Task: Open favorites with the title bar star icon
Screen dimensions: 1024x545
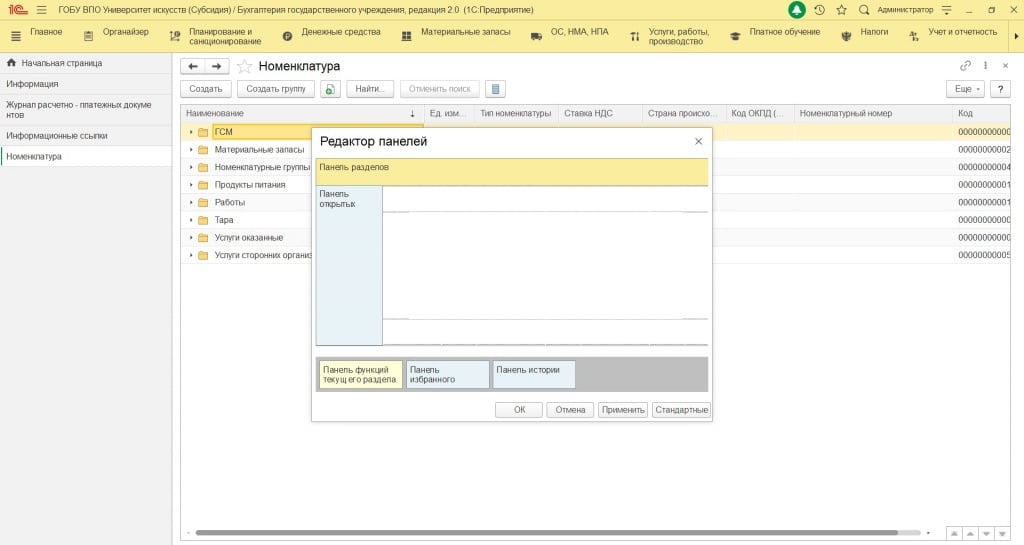Action: 841,10
